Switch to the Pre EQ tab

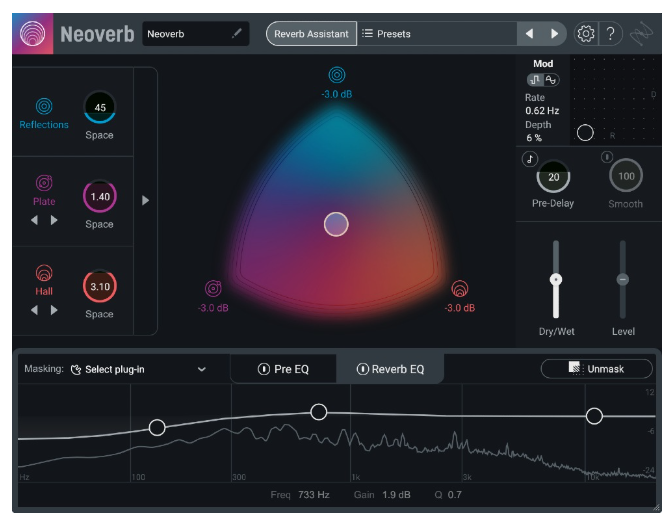point(283,369)
